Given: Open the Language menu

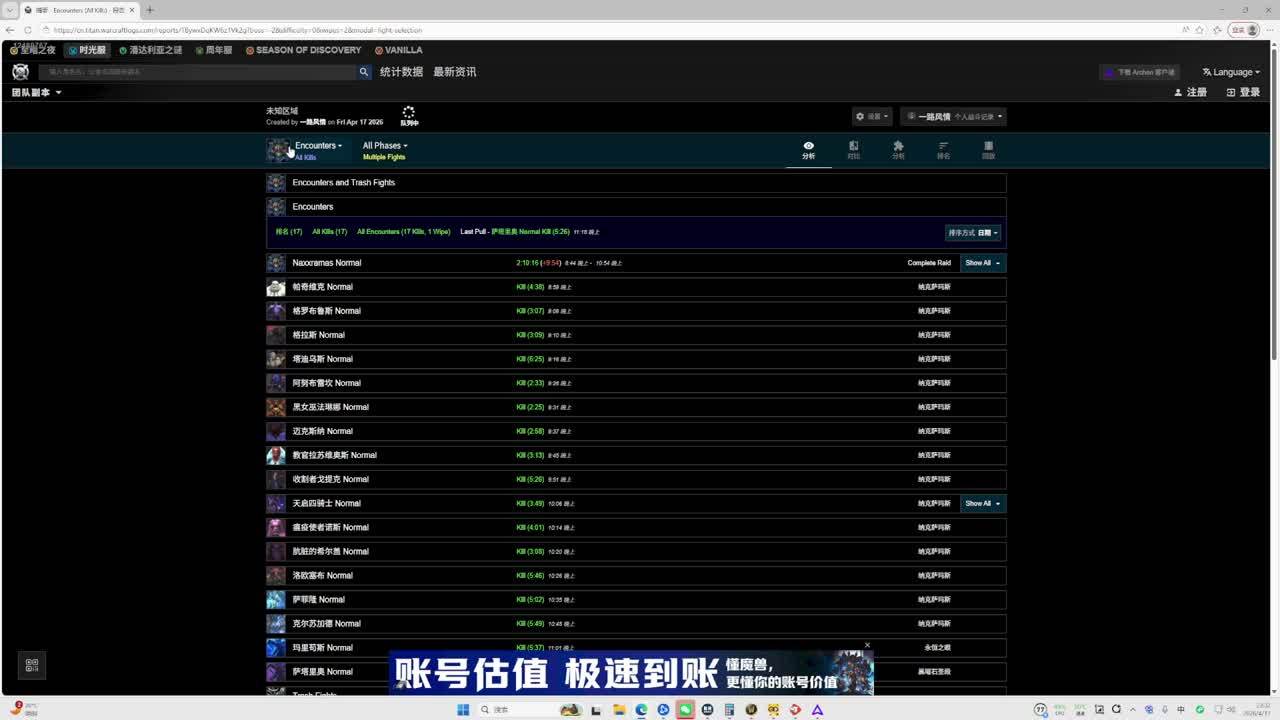Looking at the screenshot, I should click(1231, 72).
